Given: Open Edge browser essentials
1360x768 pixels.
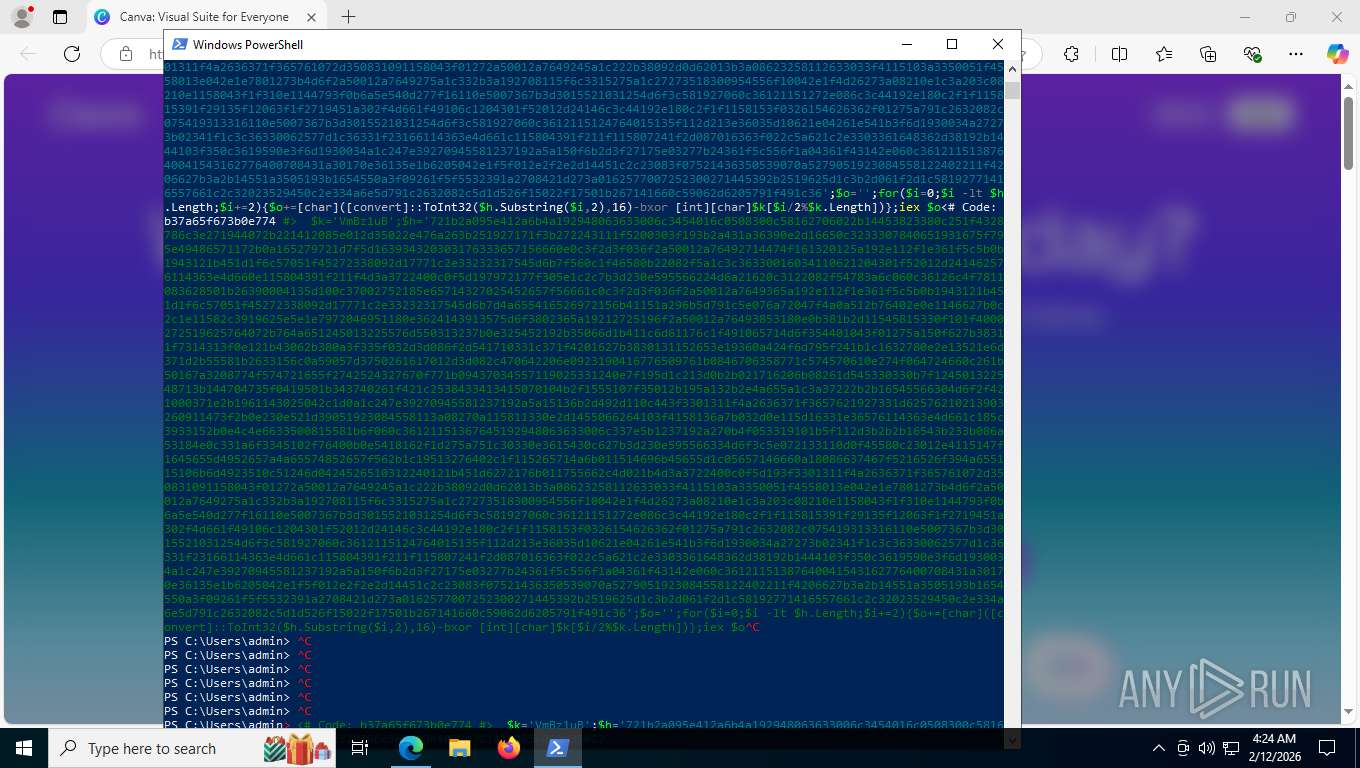Looking at the screenshot, I should pyautogui.click(x=1252, y=54).
